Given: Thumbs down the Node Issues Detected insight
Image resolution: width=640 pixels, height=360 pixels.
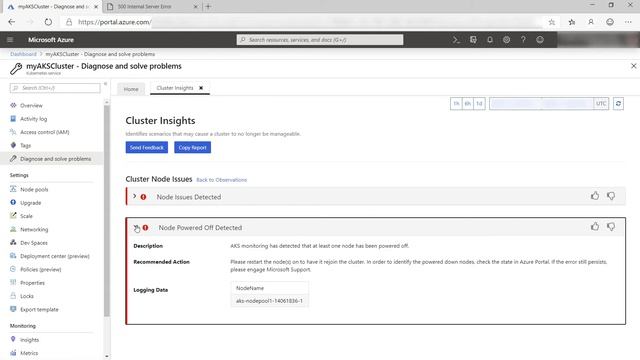Looking at the screenshot, I should pos(611,196).
